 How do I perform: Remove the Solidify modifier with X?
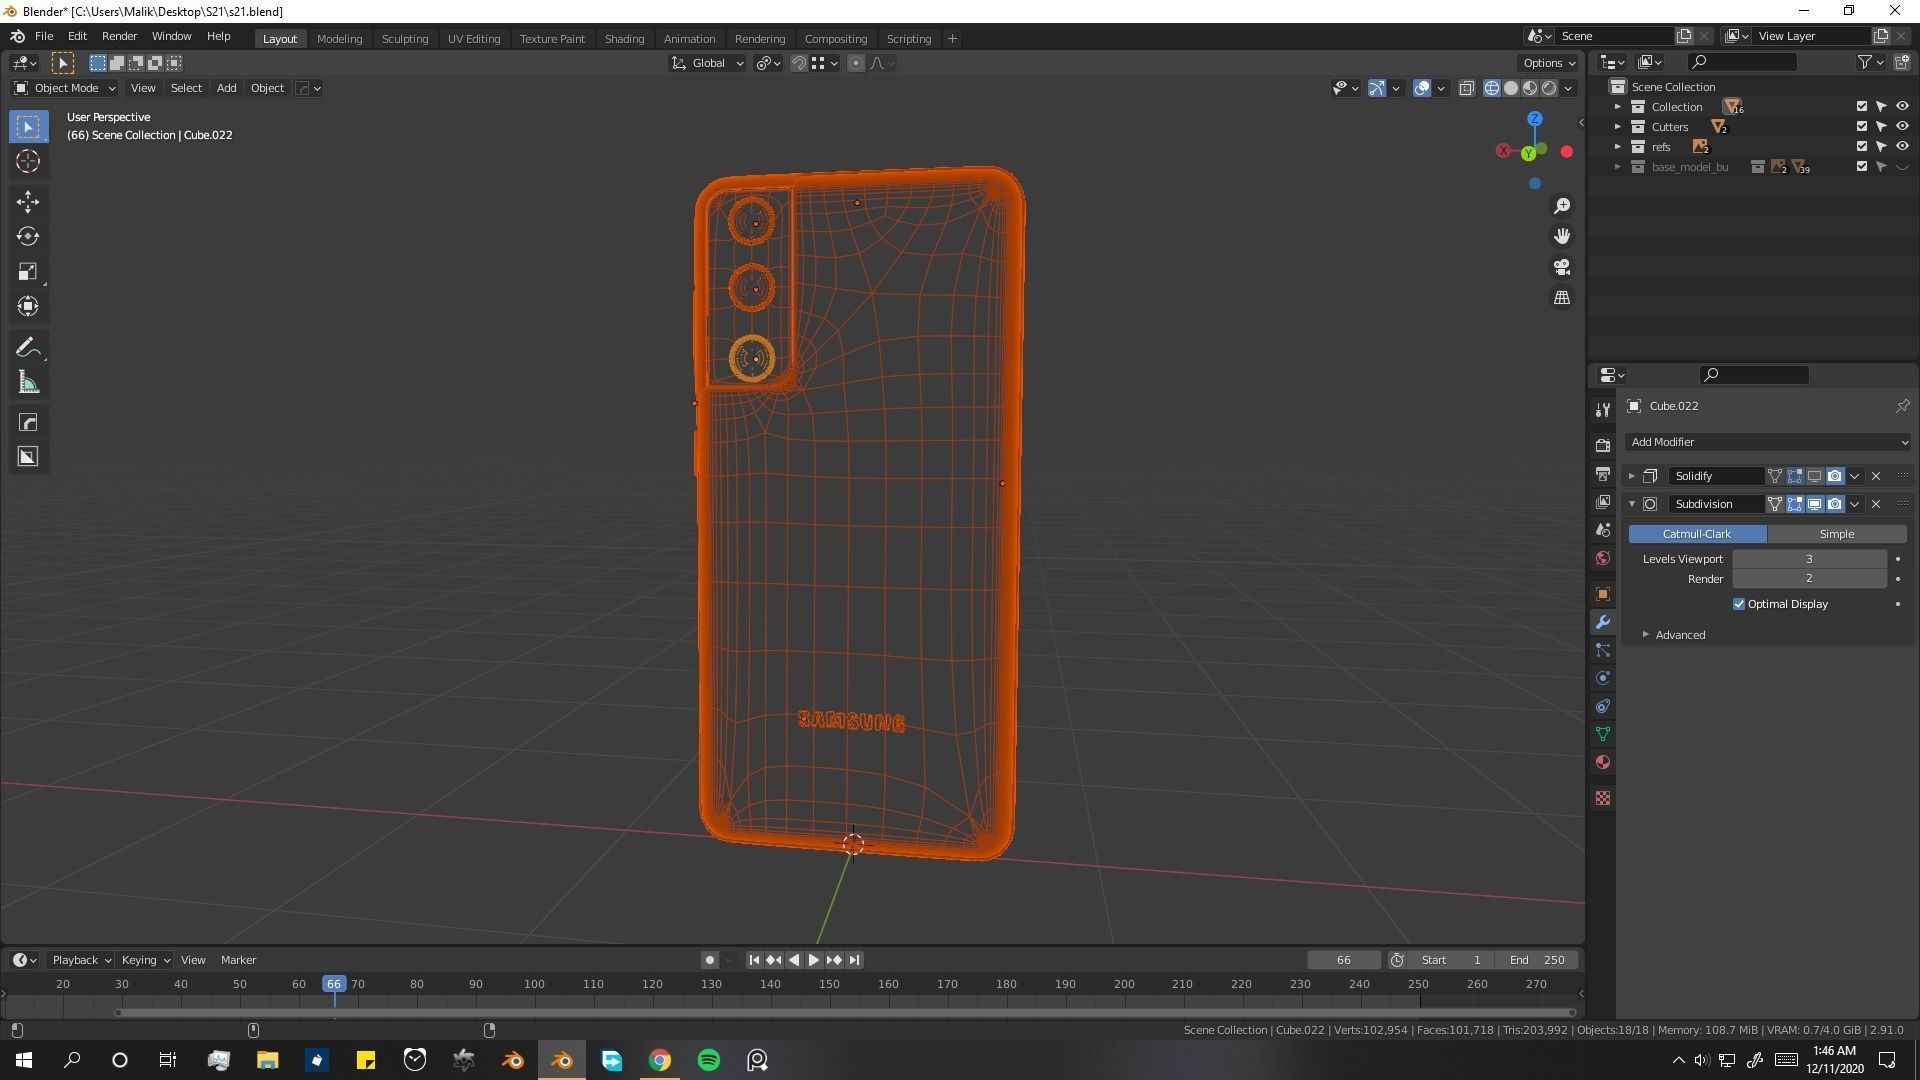click(x=1876, y=476)
